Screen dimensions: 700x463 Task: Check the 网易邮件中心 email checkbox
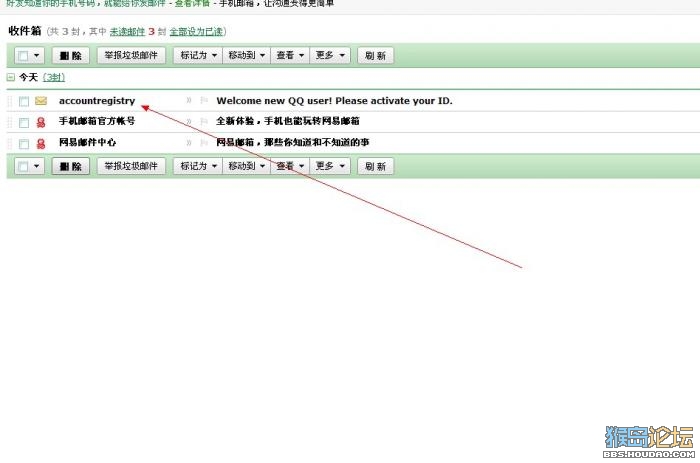(x=24, y=144)
